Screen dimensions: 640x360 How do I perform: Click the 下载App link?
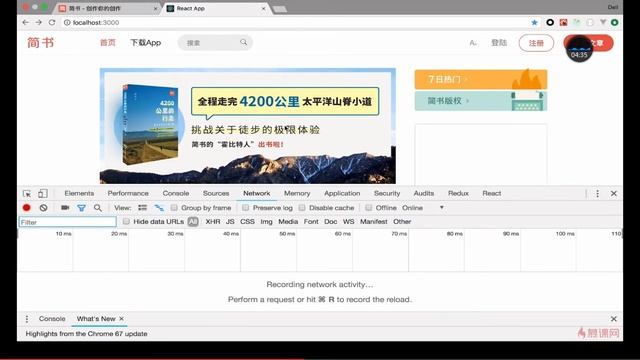tap(146, 42)
